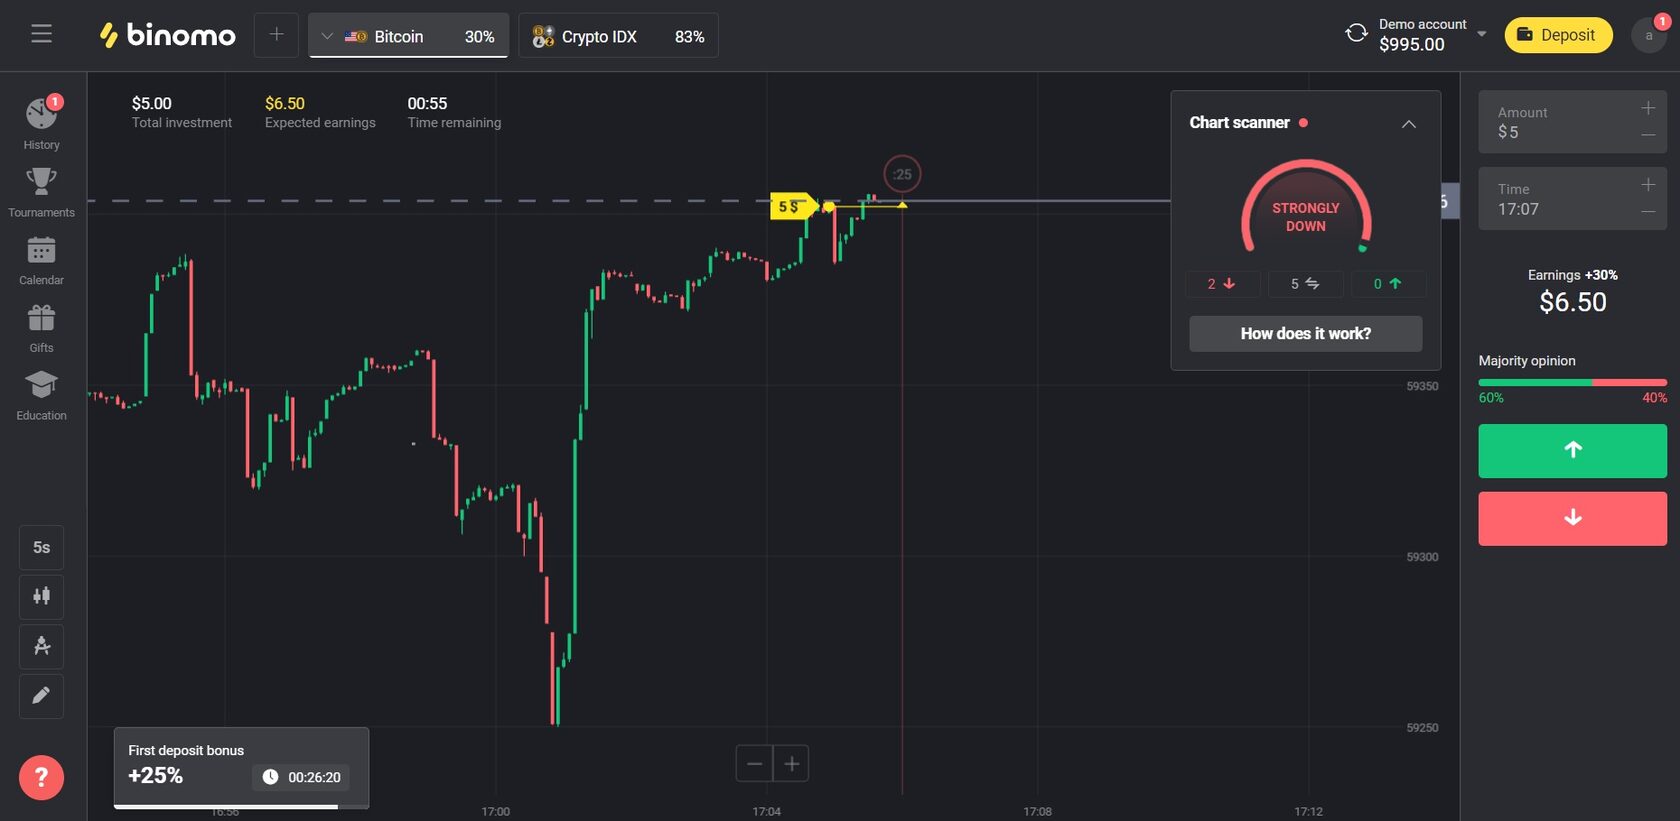Increase the trade Amount with plus
This screenshot has width=1680, height=821.
(x=1648, y=108)
